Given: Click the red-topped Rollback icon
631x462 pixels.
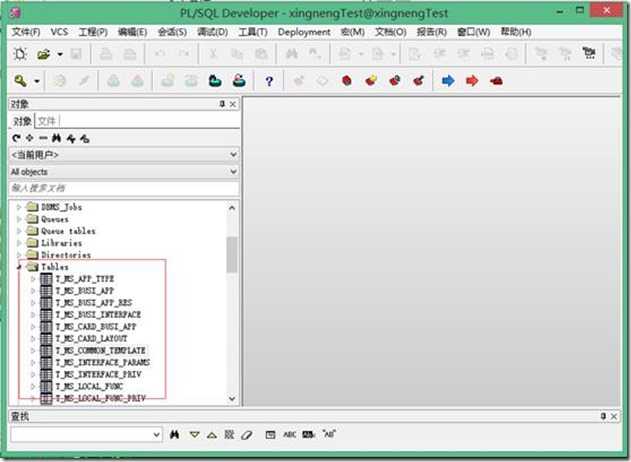Looking at the screenshot, I should pos(239,81).
